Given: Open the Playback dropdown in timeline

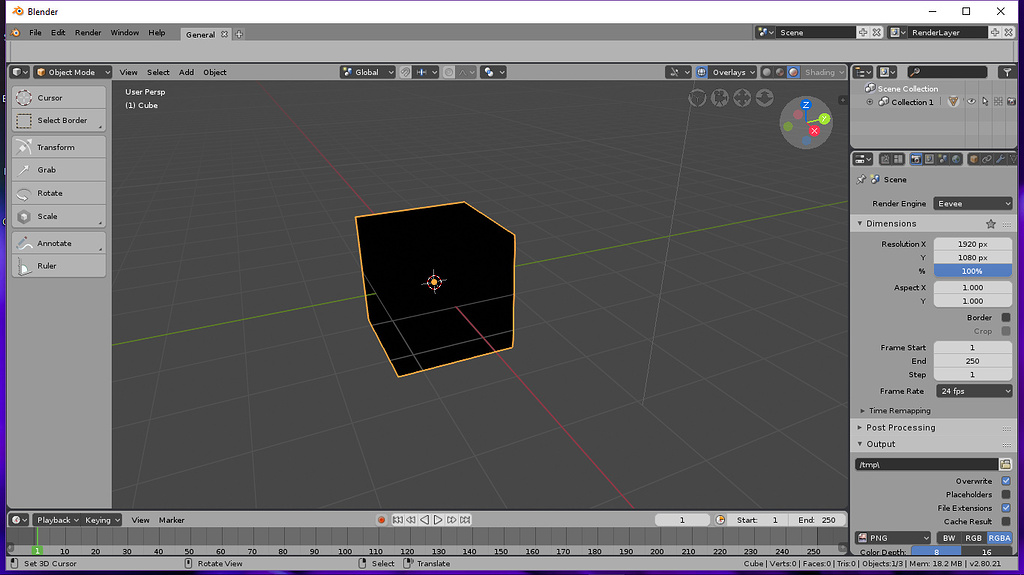Looking at the screenshot, I should (x=57, y=520).
